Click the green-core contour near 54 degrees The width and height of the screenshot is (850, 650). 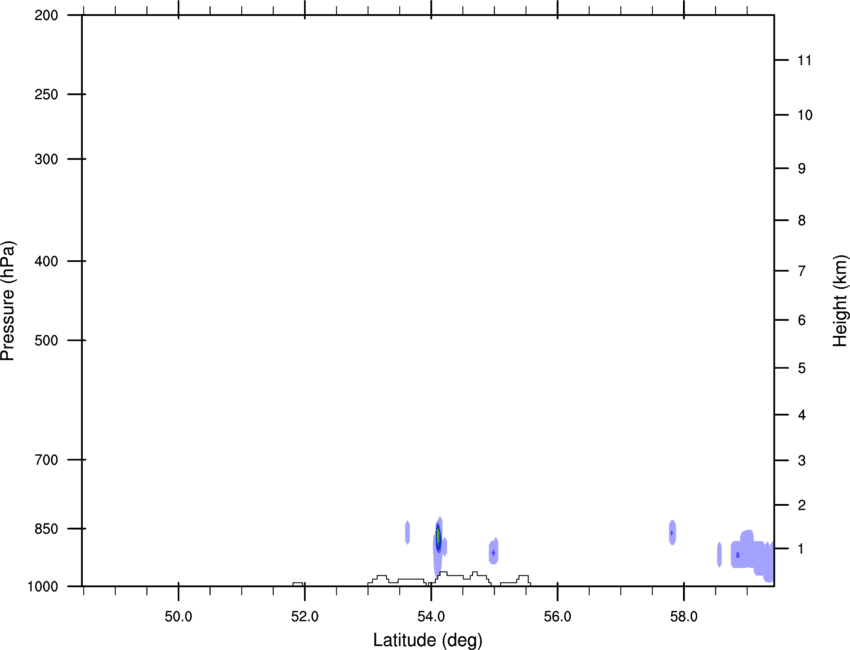click(438, 537)
